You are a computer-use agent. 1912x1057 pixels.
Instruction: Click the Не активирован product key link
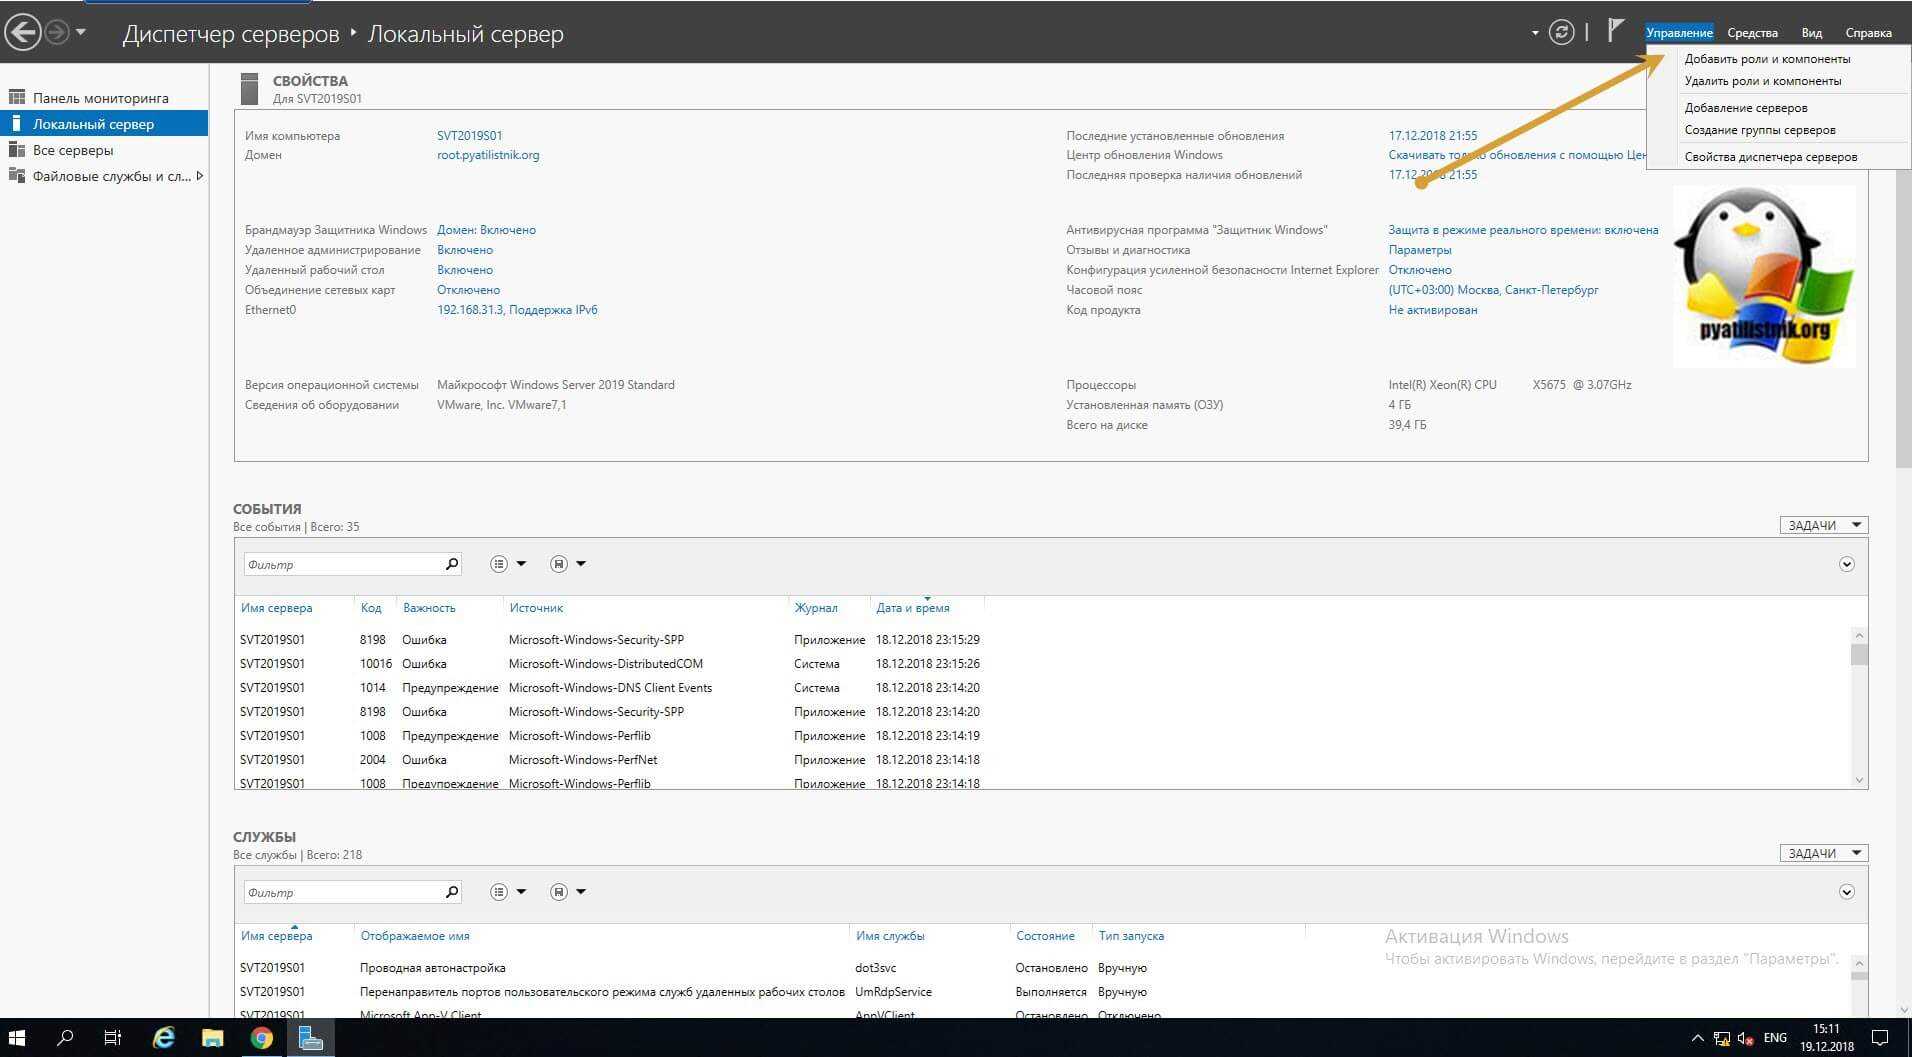[x=1432, y=310]
